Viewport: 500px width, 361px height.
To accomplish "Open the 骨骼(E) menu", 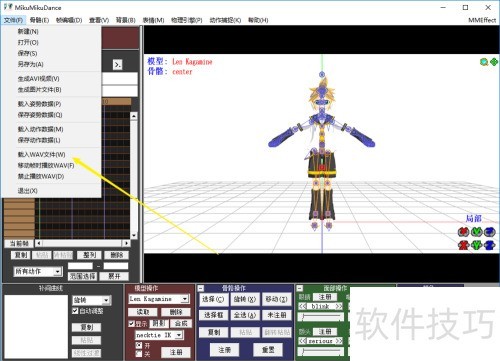I will pyautogui.click(x=39, y=20).
